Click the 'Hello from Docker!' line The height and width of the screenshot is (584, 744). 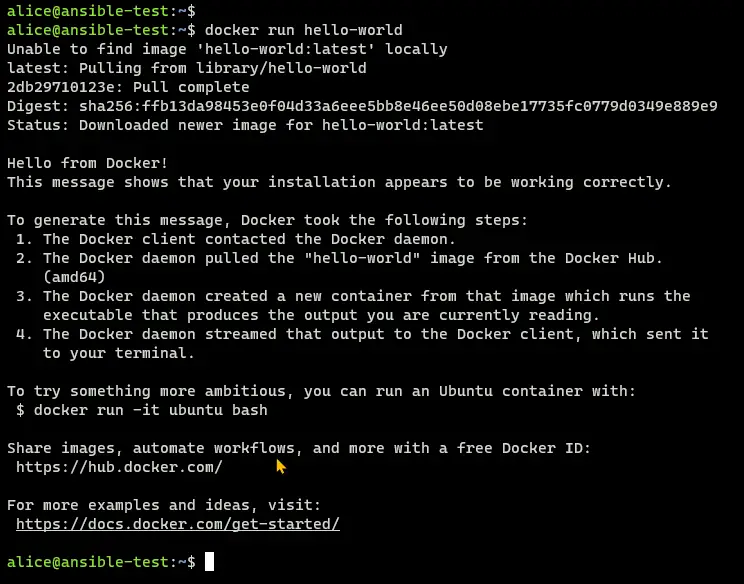[x=87, y=163]
